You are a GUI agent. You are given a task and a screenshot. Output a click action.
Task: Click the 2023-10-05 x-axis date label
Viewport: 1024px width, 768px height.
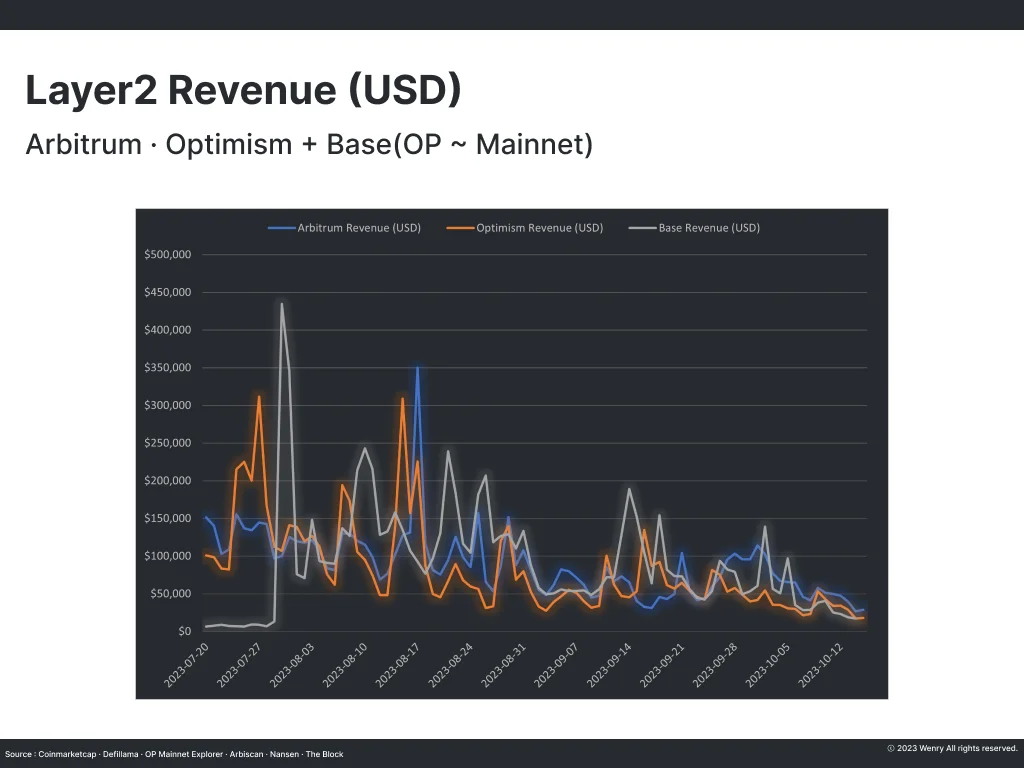coord(768,665)
